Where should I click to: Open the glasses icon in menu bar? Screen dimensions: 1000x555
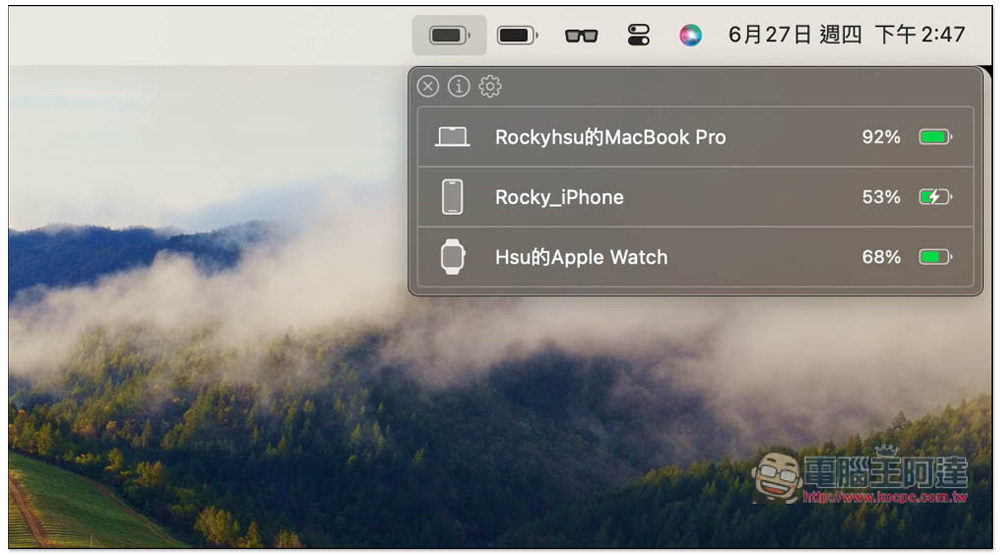point(581,36)
